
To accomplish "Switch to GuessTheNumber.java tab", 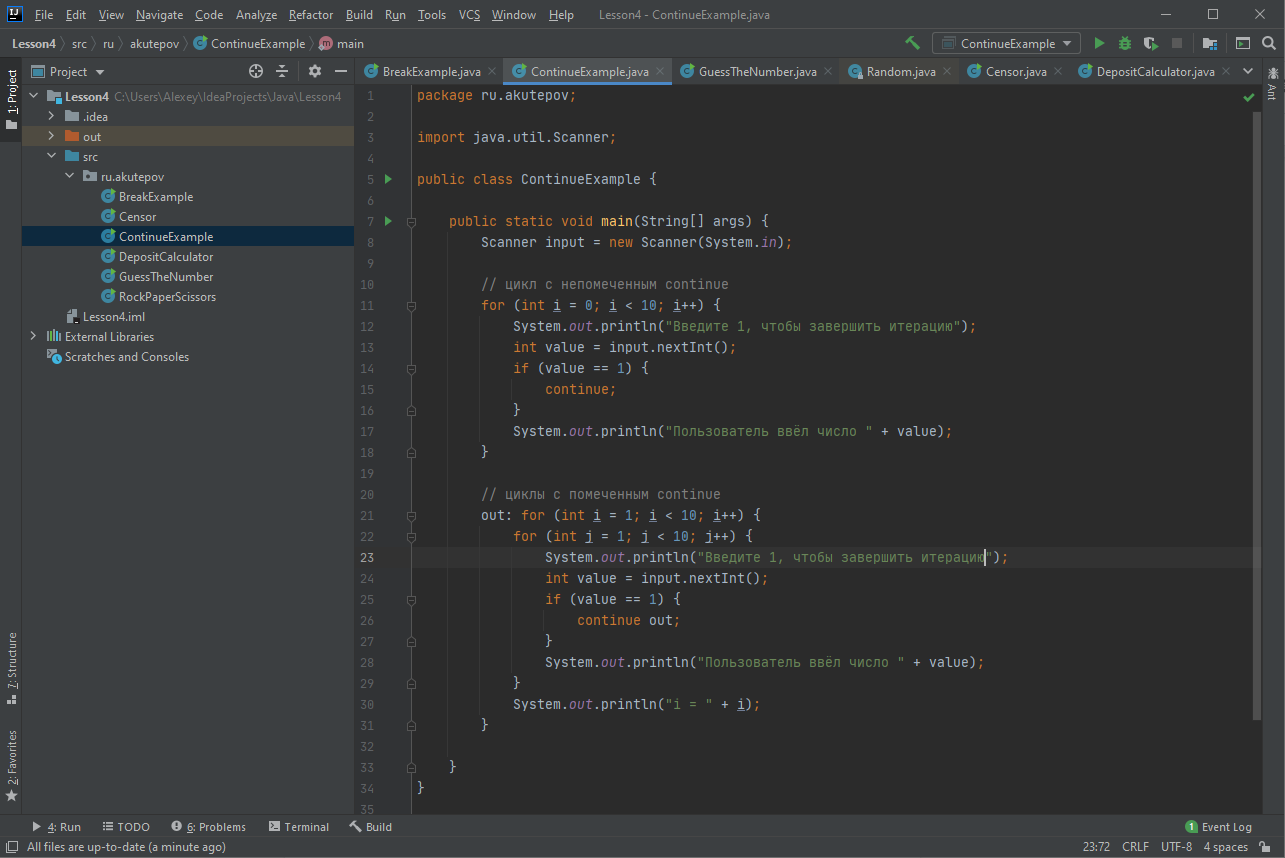I will point(757,72).
